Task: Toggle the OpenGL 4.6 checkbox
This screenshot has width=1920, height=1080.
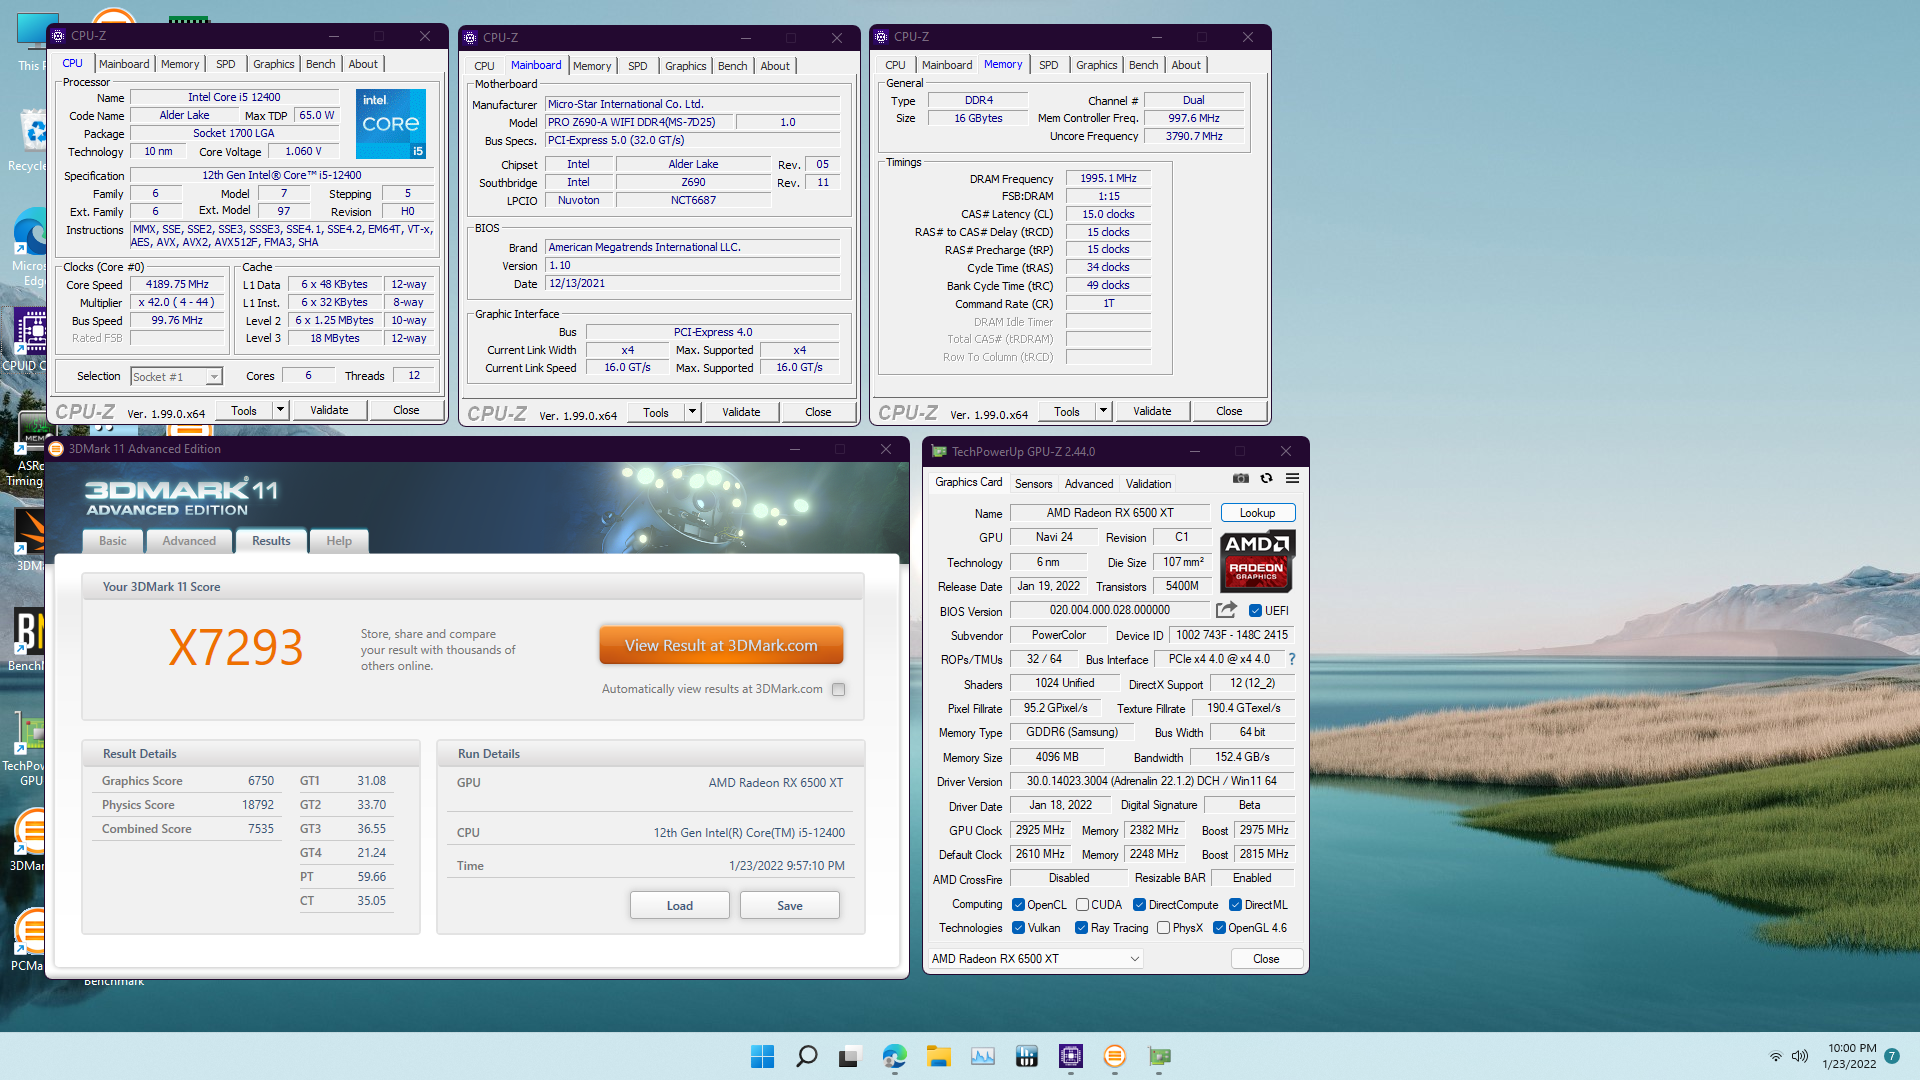Action: click(1219, 928)
